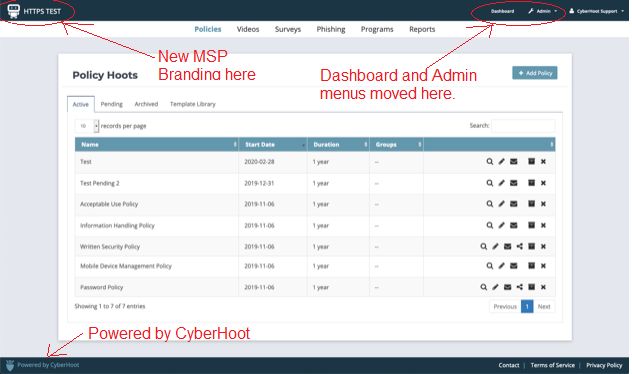Screen dimensions: 632x374
Task: View the Acceptable Use Policy details
Action: (x=489, y=204)
